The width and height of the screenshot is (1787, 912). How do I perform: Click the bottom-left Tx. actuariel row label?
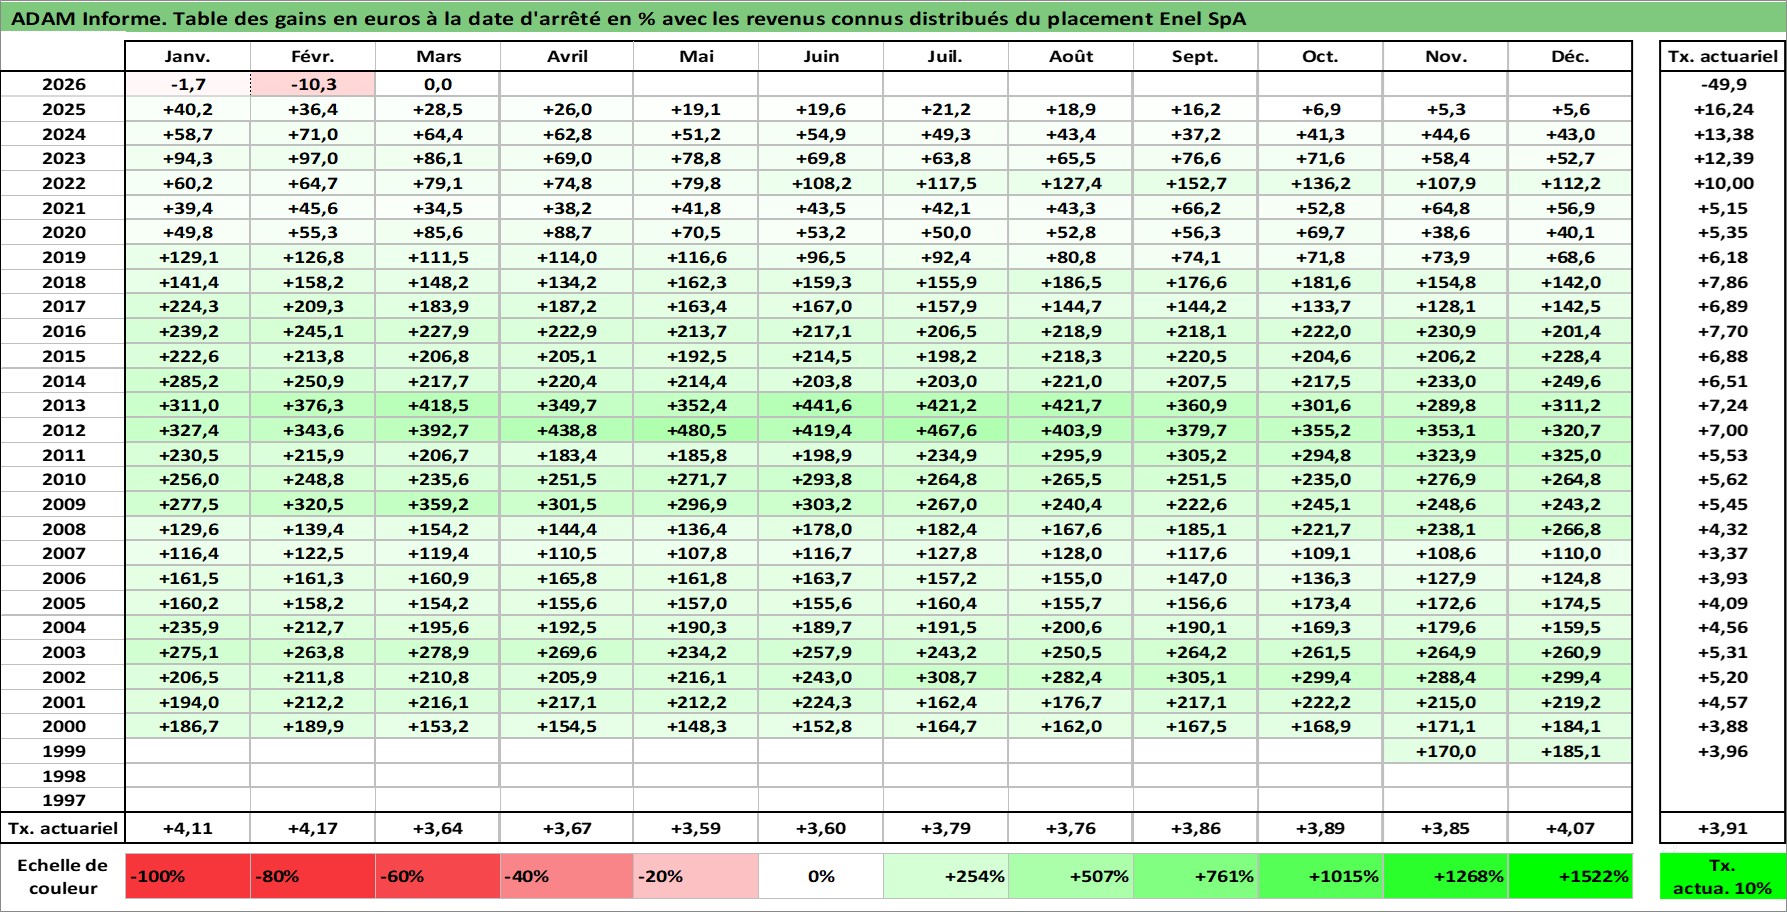point(63,828)
